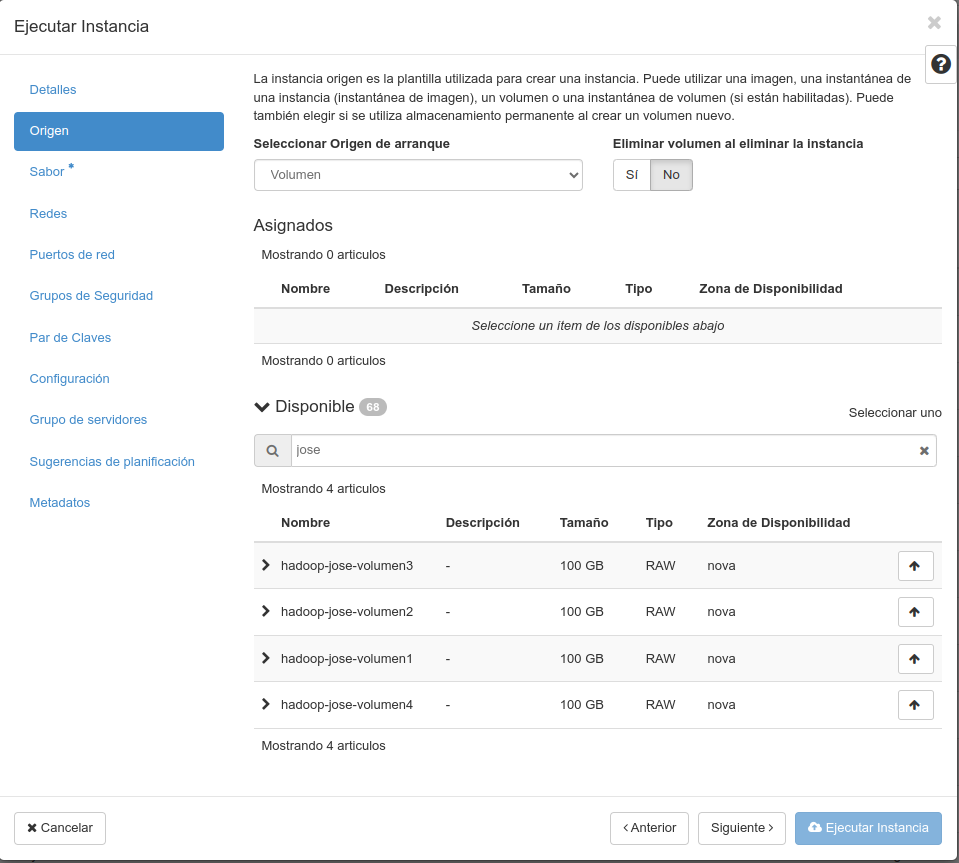This screenshot has width=959, height=863.
Task: Select Sí for eliminar volumen
Action: coord(630,175)
